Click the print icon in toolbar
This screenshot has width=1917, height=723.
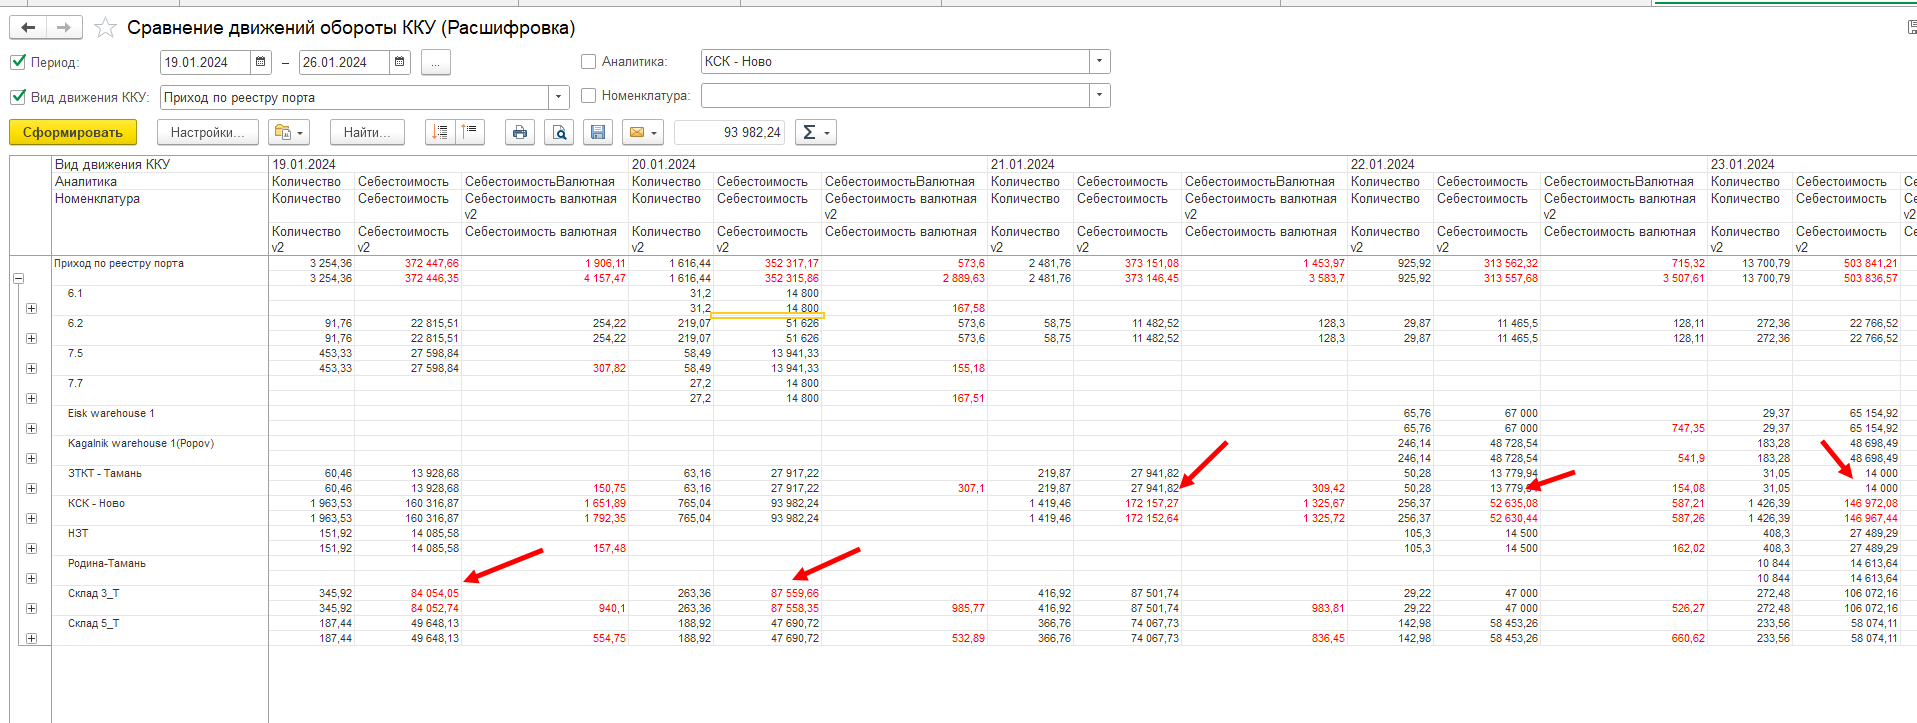(x=519, y=132)
